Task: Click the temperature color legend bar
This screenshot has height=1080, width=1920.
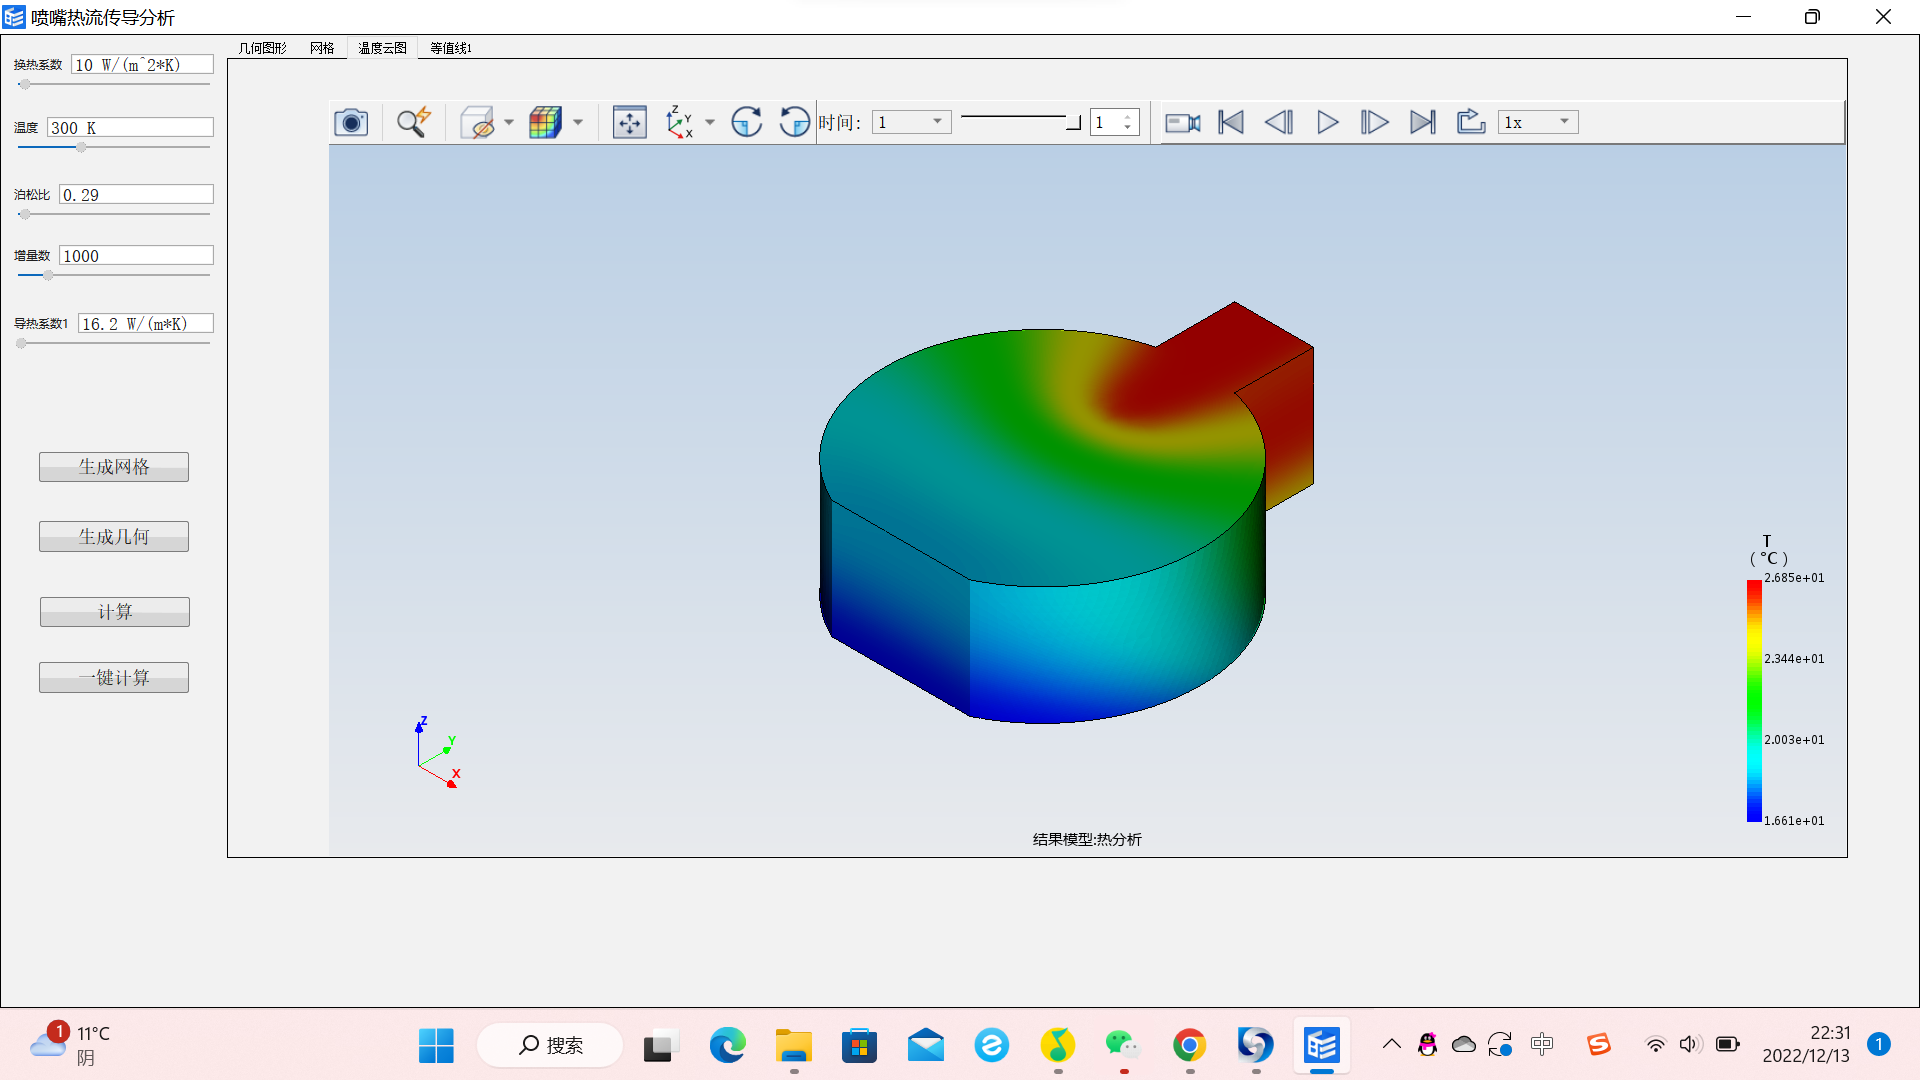Action: (1754, 701)
